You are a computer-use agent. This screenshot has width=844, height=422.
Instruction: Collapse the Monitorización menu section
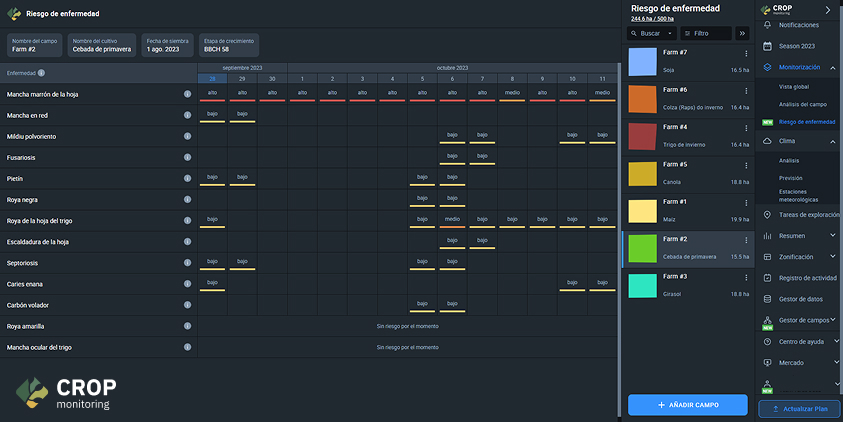(833, 67)
